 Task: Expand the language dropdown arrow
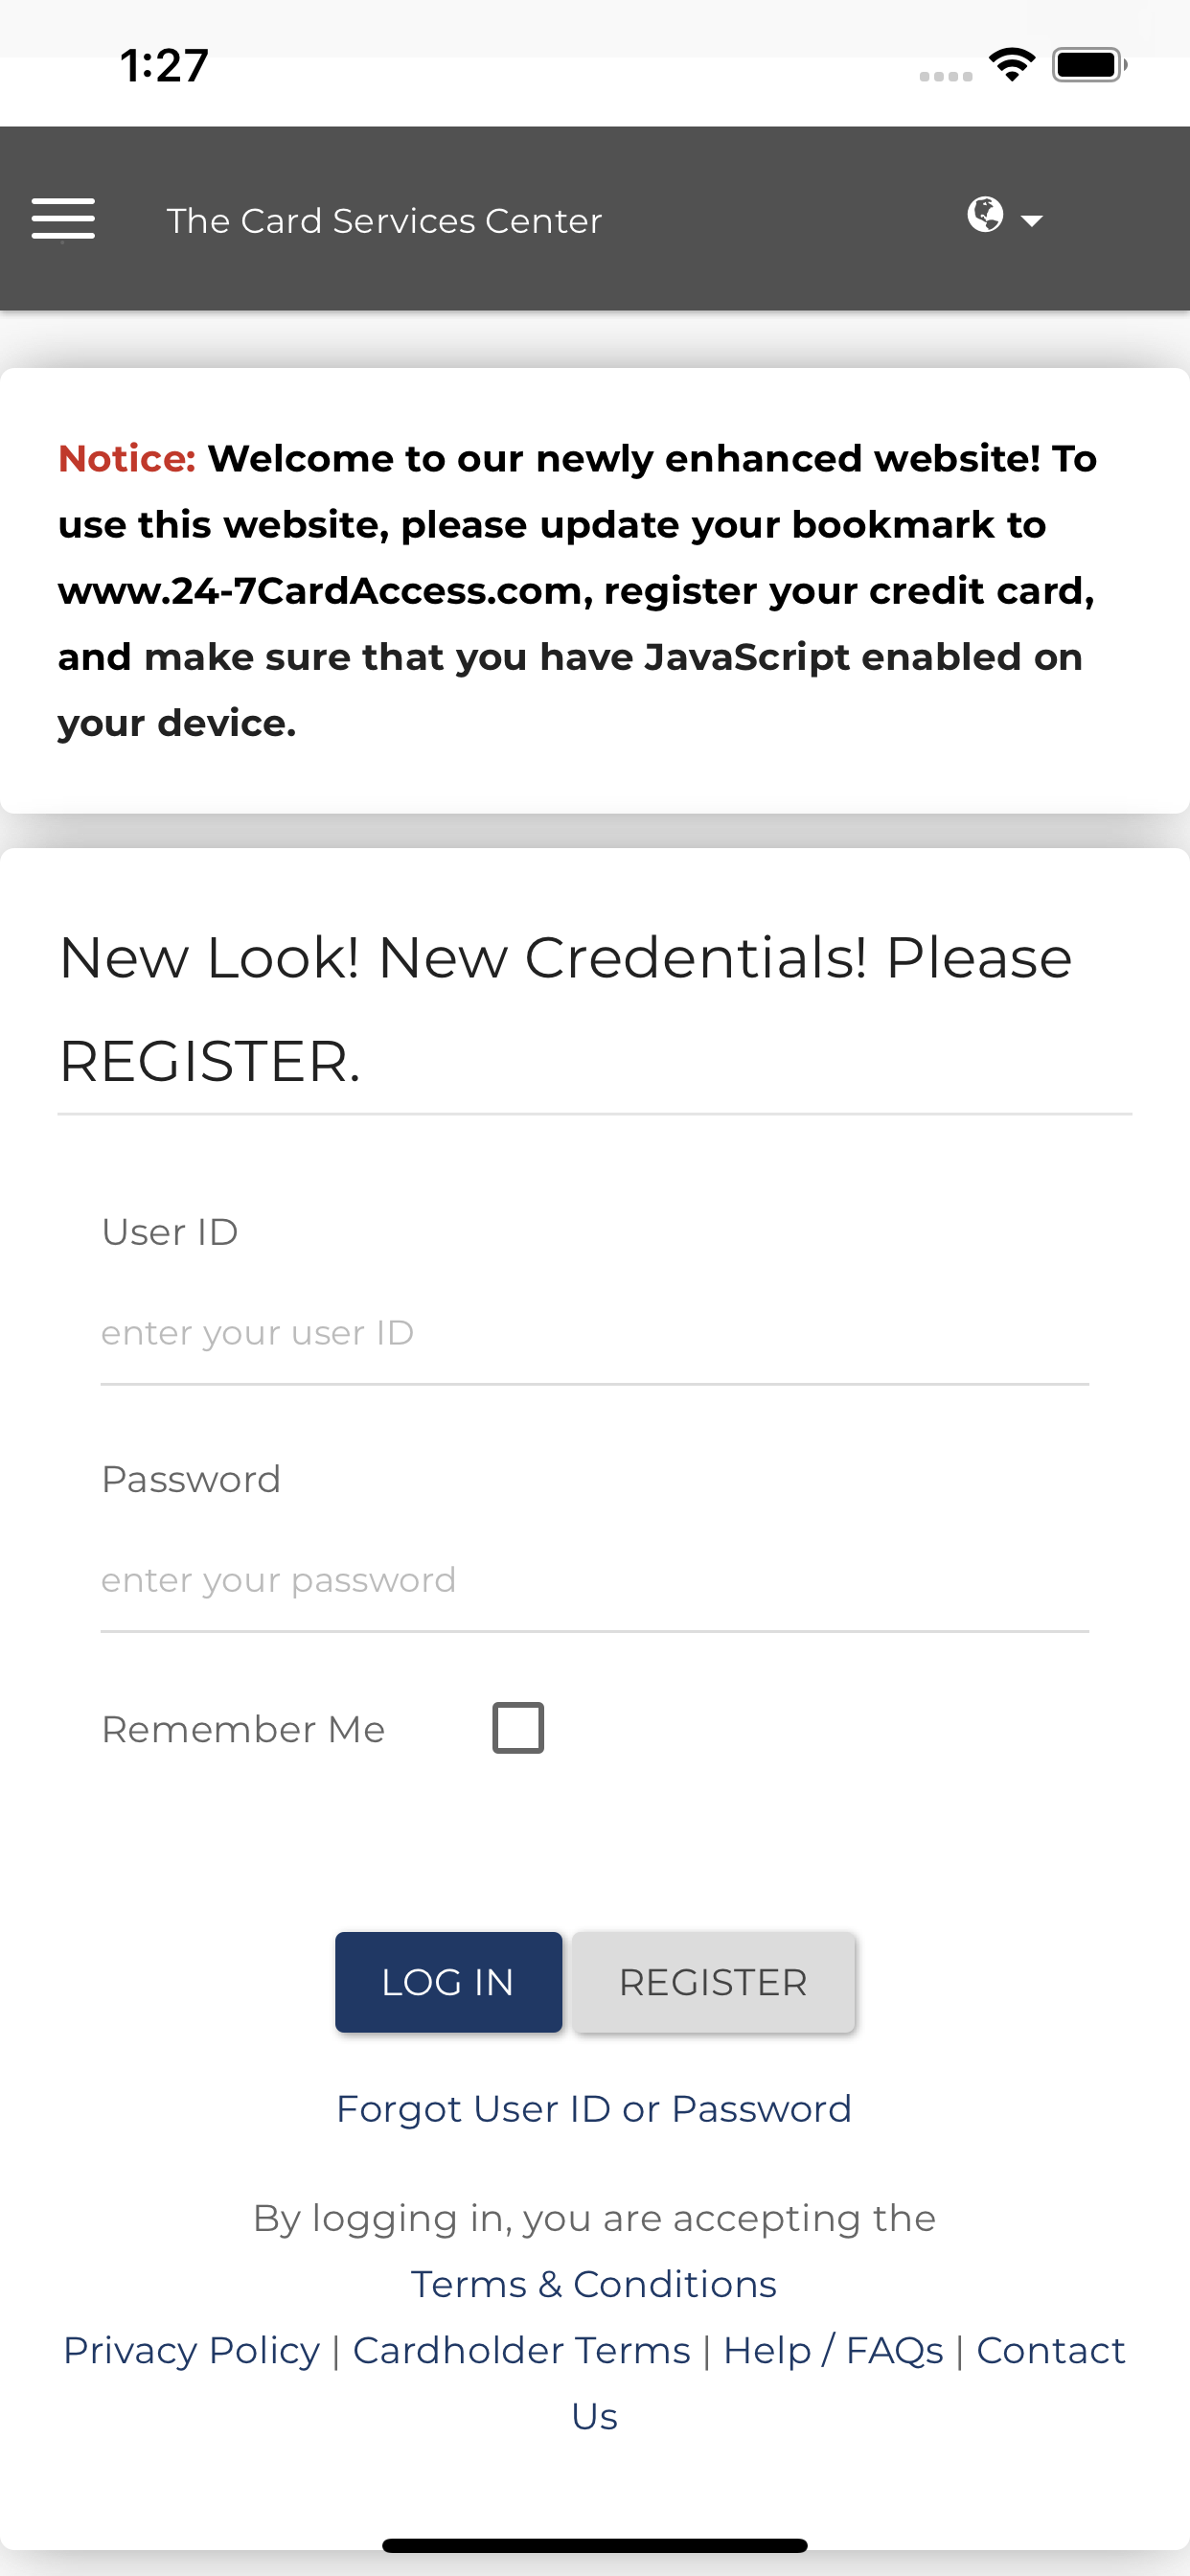(x=1032, y=221)
